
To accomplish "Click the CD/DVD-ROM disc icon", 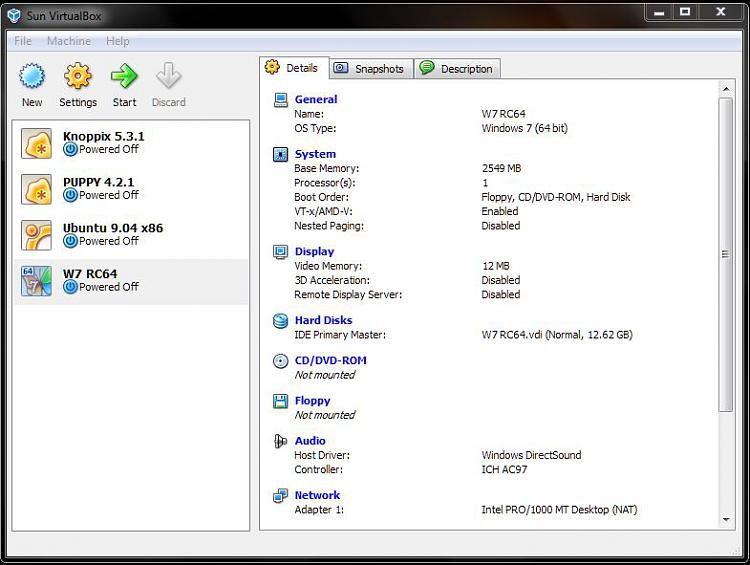I will 280,361.
